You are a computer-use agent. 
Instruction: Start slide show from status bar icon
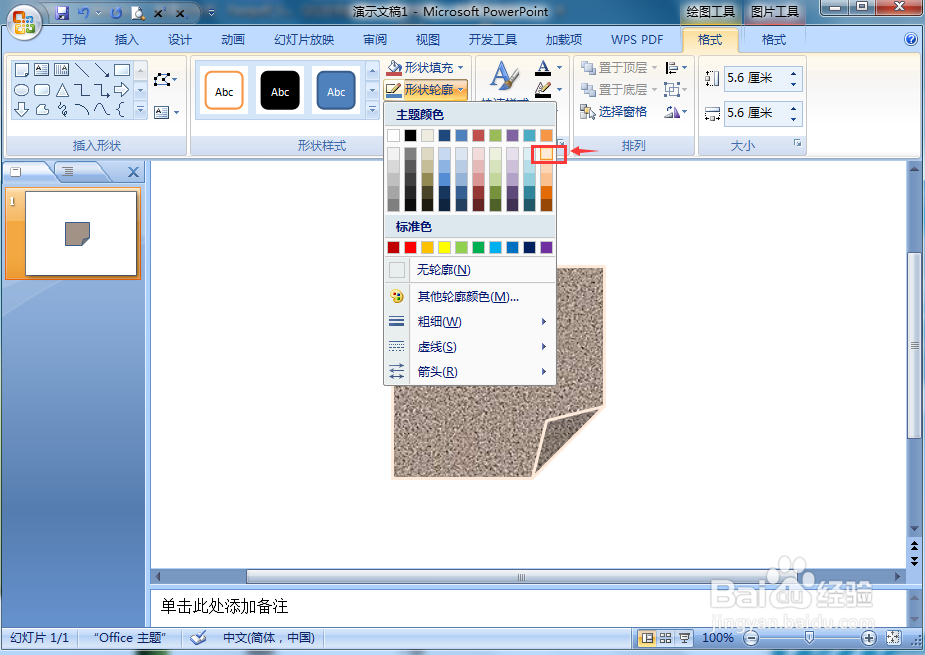tap(684, 638)
